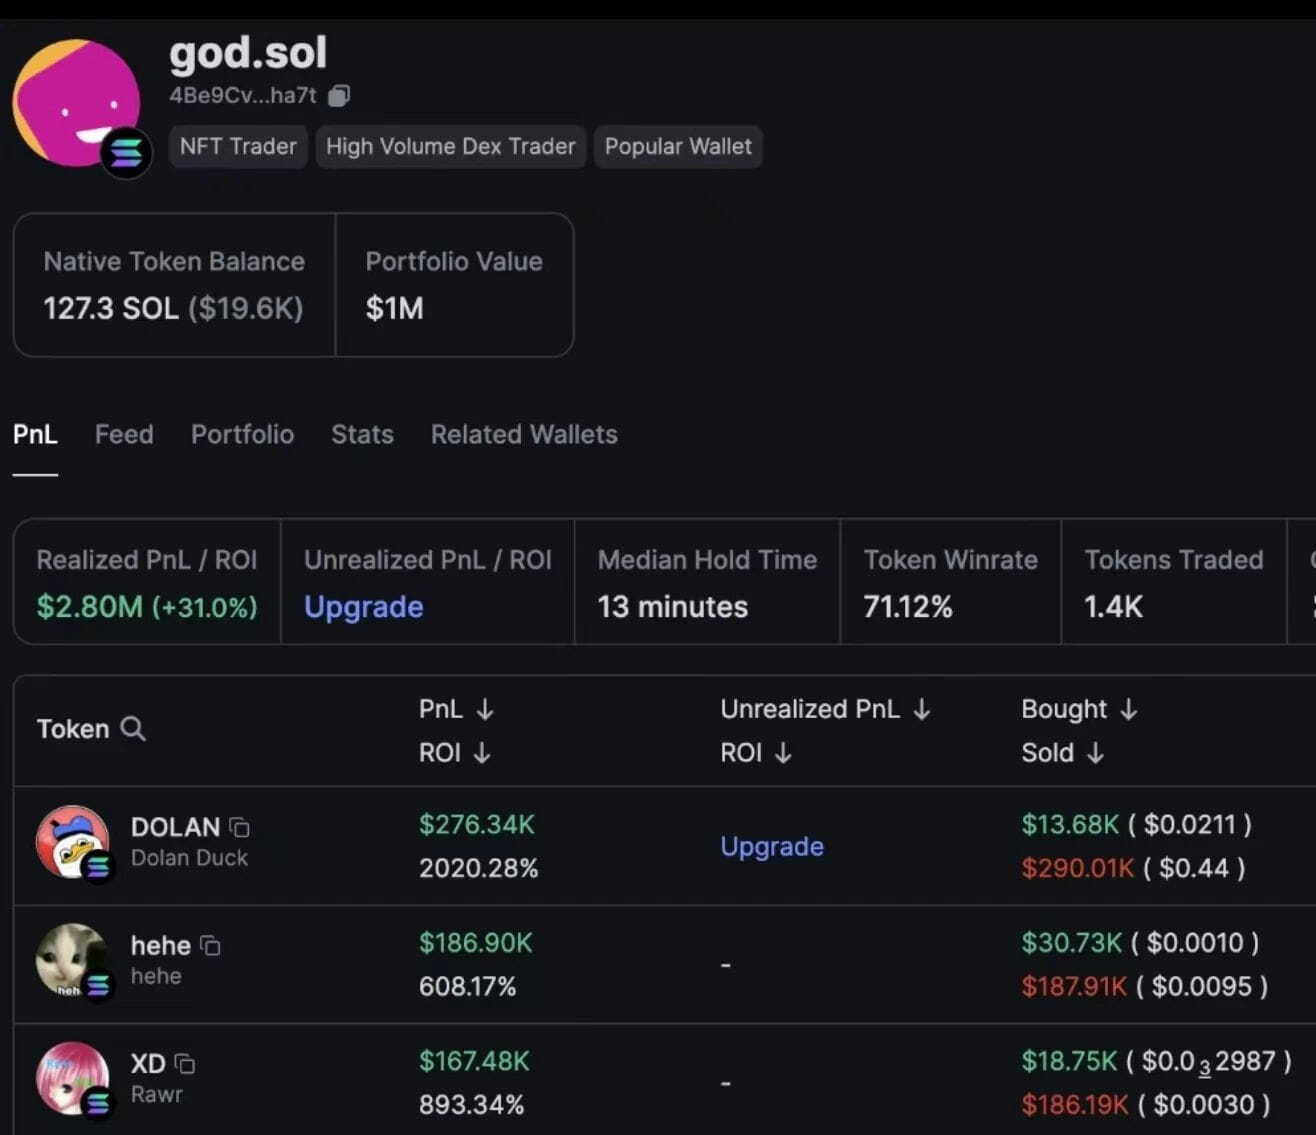
Task: Sort by Unrealized PnL arrow
Action: (x=922, y=709)
